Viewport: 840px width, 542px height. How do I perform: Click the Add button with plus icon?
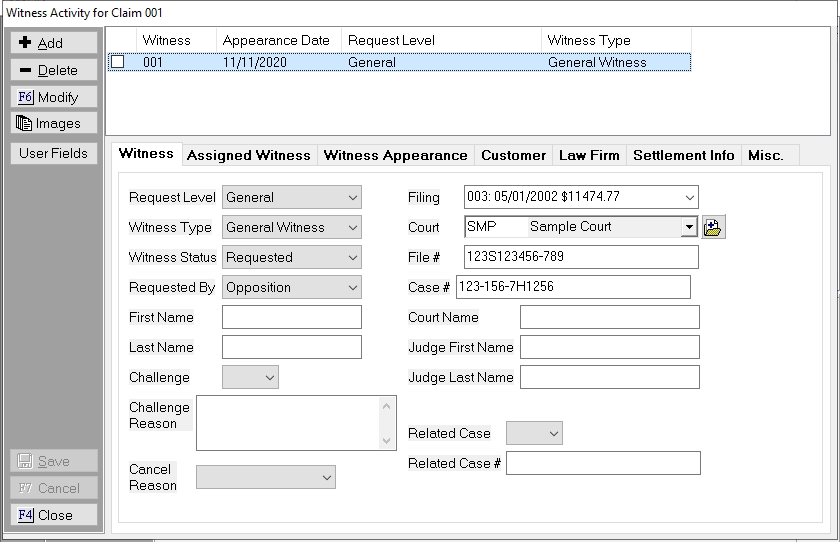[54, 43]
